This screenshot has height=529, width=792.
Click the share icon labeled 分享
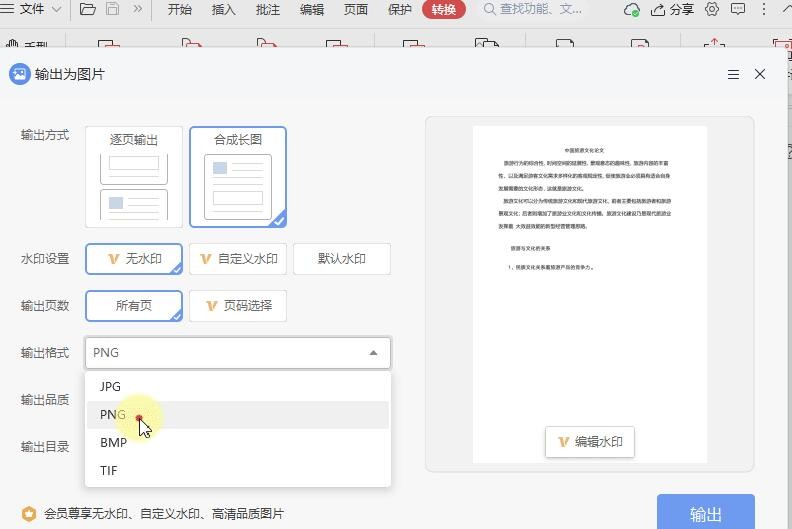672,10
